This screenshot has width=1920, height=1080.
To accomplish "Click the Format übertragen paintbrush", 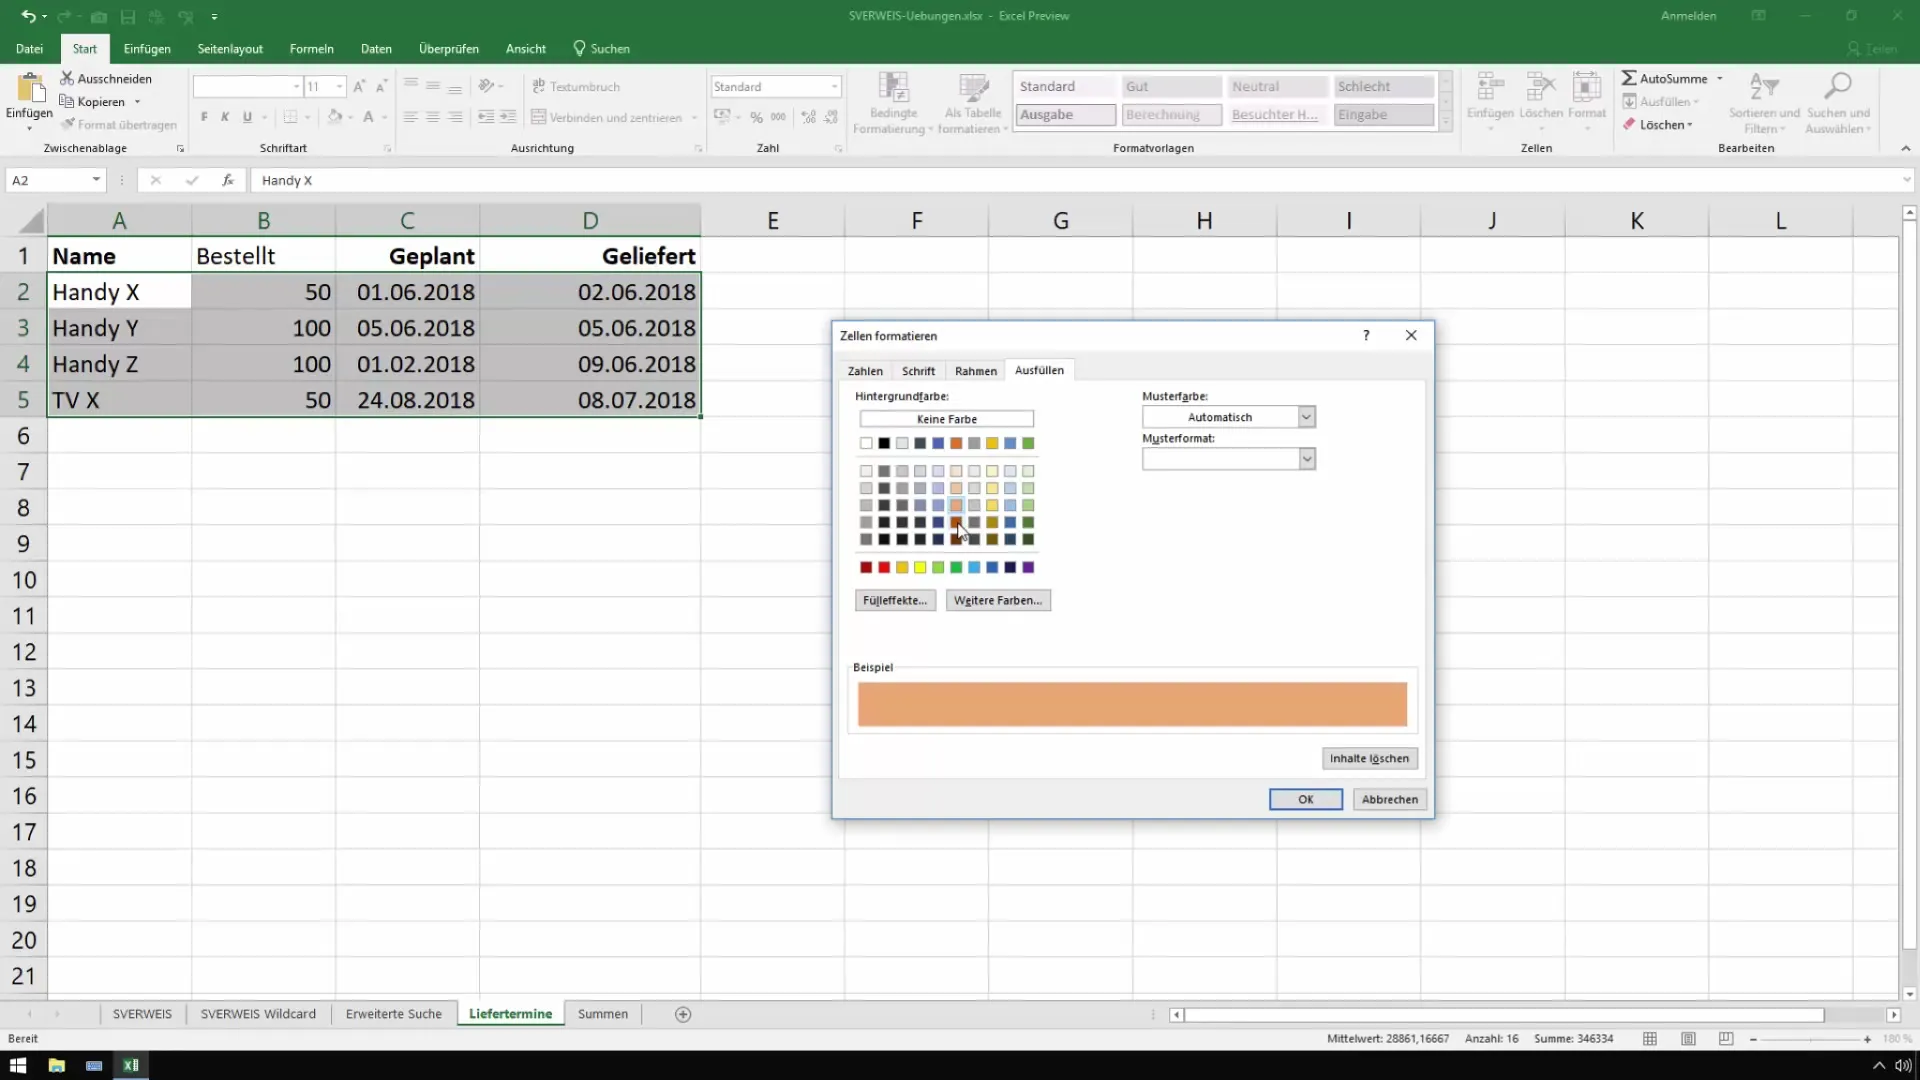I will 68,124.
